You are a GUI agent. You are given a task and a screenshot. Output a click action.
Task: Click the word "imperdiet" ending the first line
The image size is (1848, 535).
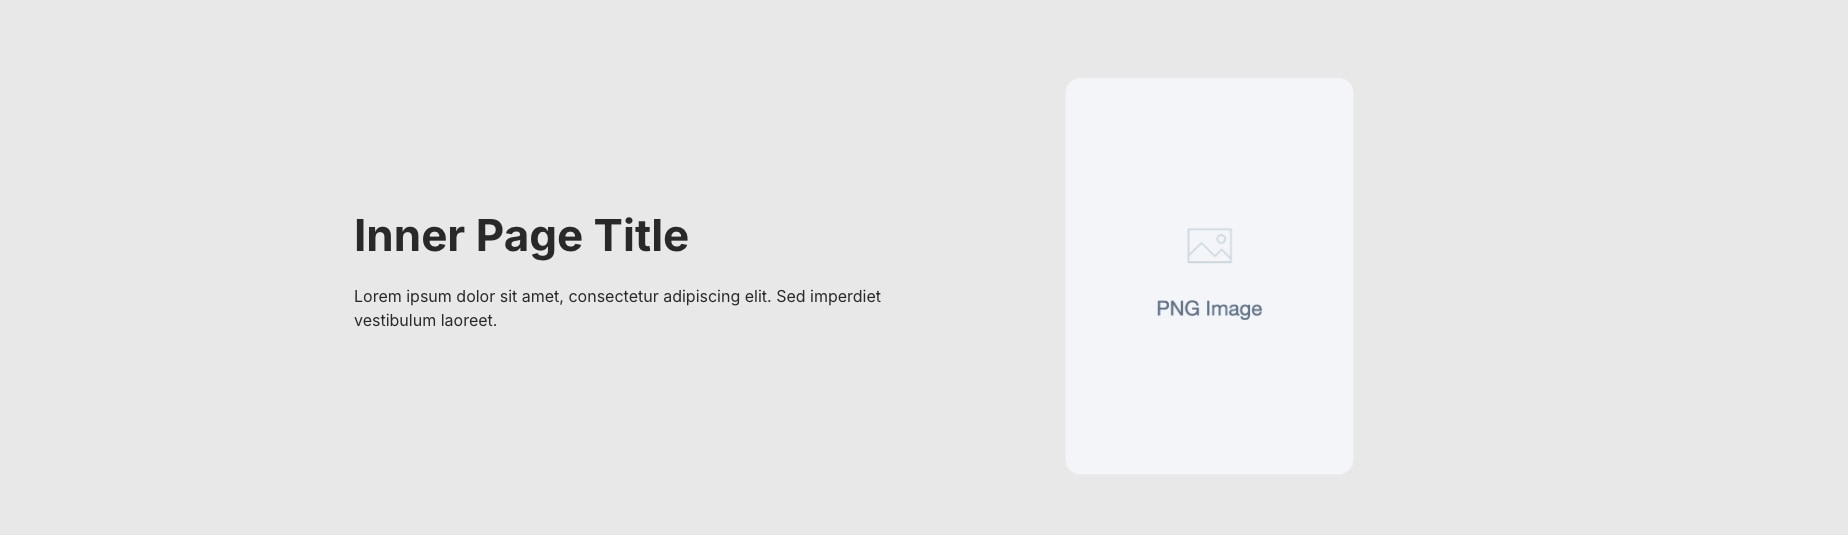point(845,297)
